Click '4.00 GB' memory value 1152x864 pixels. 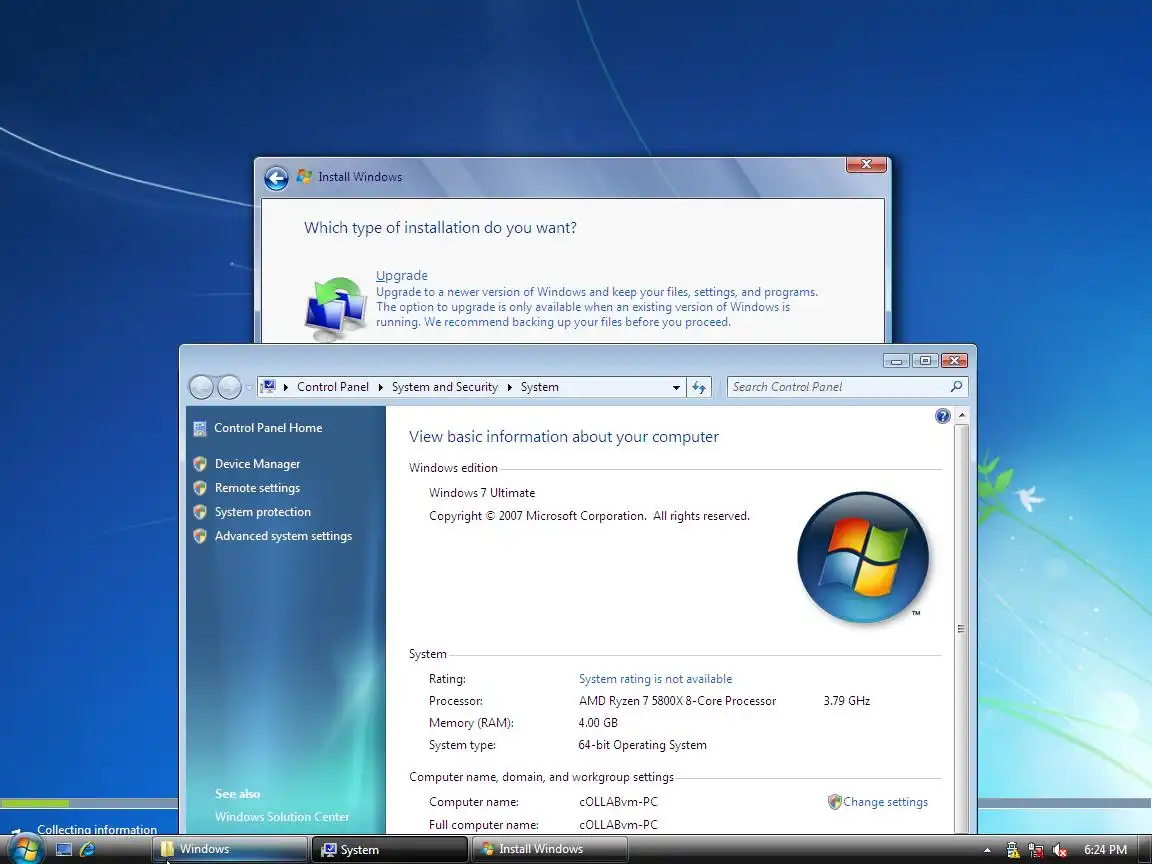click(x=598, y=723)
